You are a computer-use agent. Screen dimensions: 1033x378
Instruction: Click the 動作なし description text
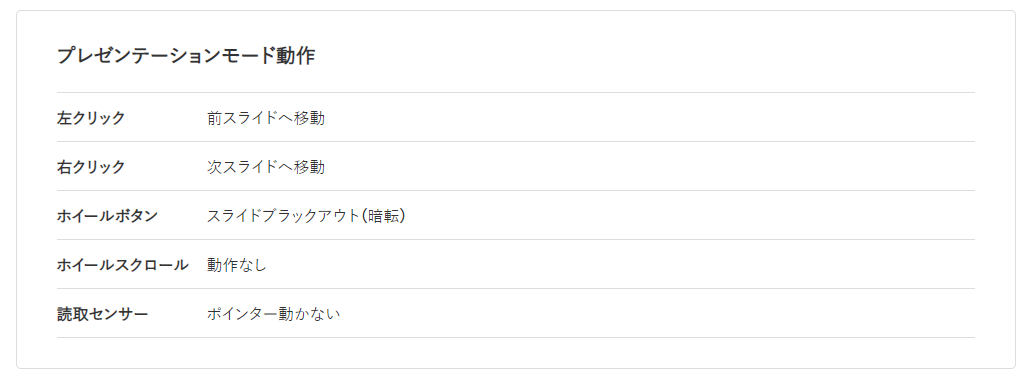(237, 265)
